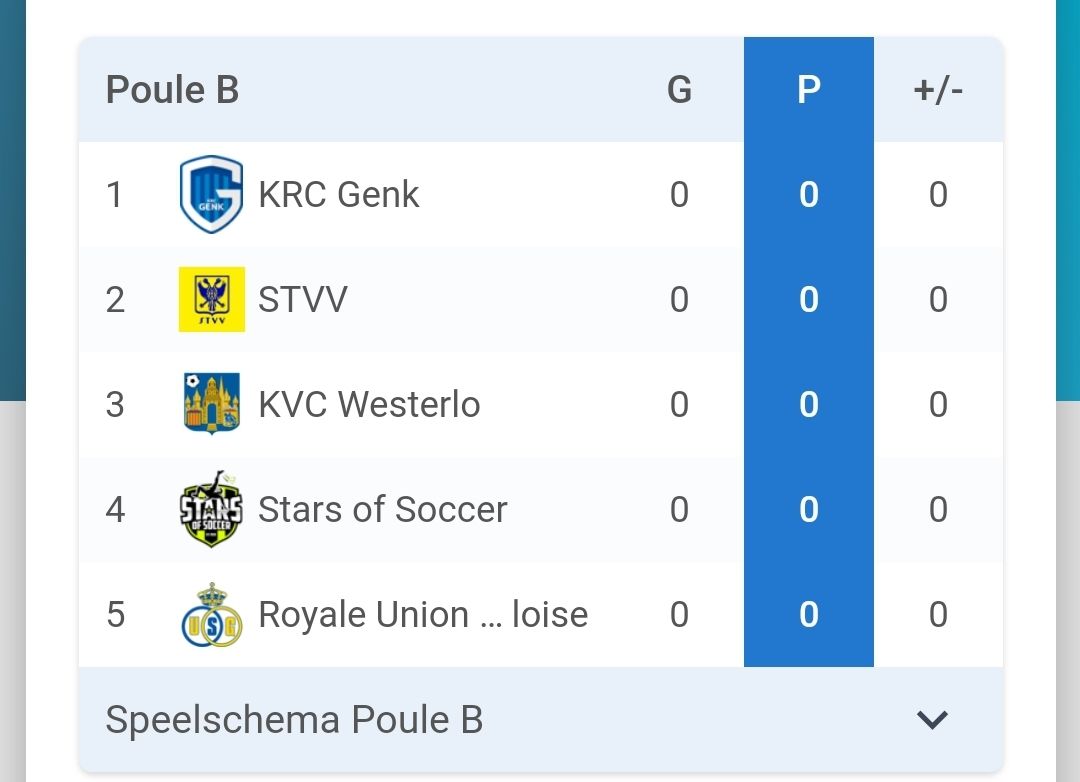Click the KVC Westerlo crest icon
Viewport: 1080px width, 782px height.
coord(211,404)
